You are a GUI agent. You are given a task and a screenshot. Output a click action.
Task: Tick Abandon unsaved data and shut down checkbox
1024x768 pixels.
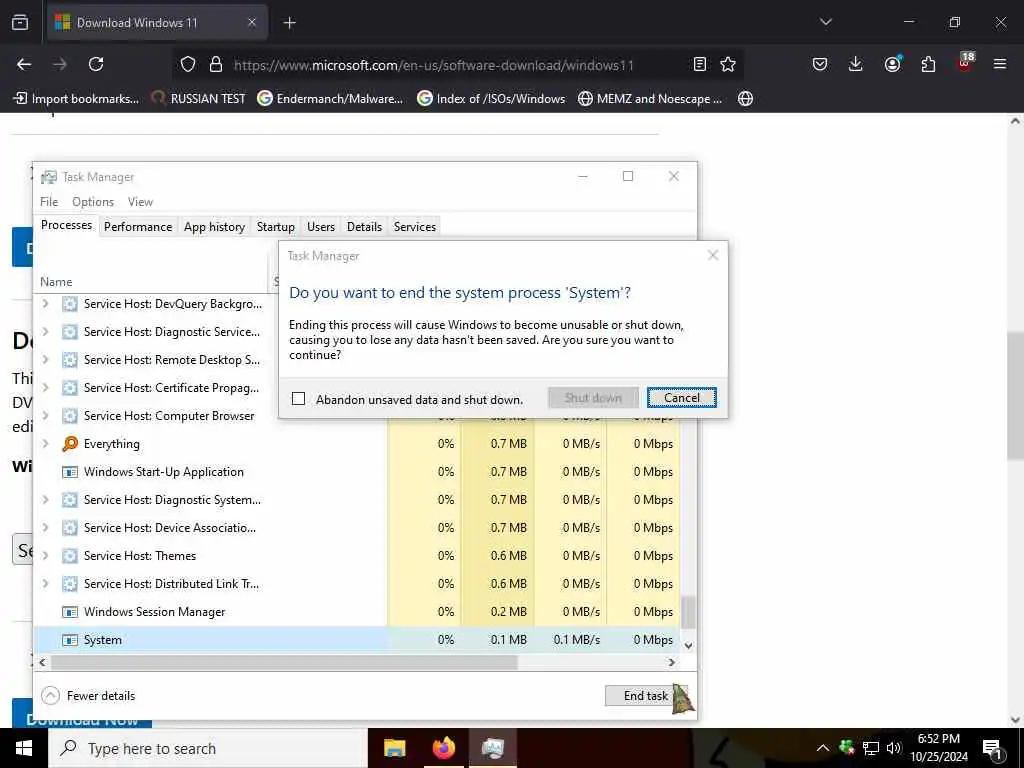pyautogui.click(x=298, y=398)
